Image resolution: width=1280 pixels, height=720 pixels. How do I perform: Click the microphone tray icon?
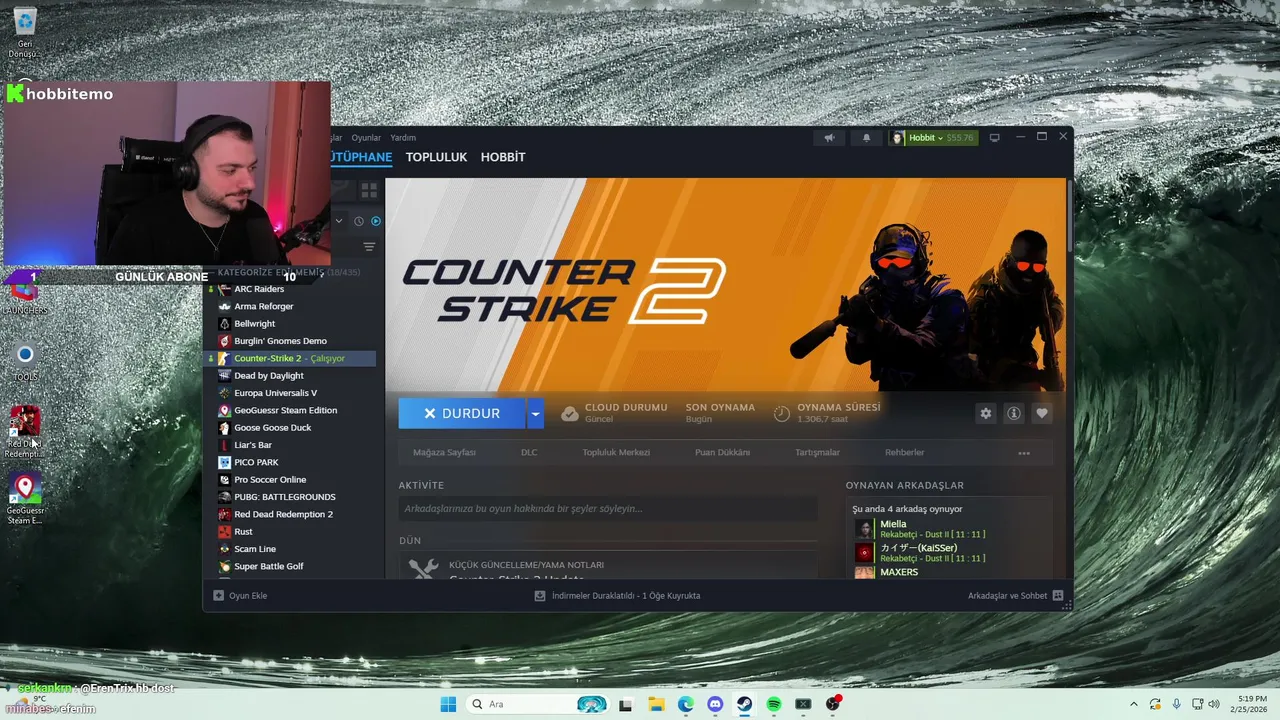(x=1177, y=704)
